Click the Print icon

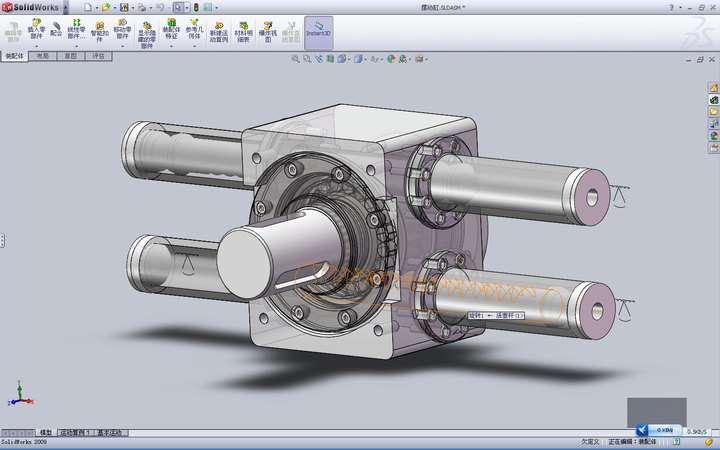[x=142, y=7]
